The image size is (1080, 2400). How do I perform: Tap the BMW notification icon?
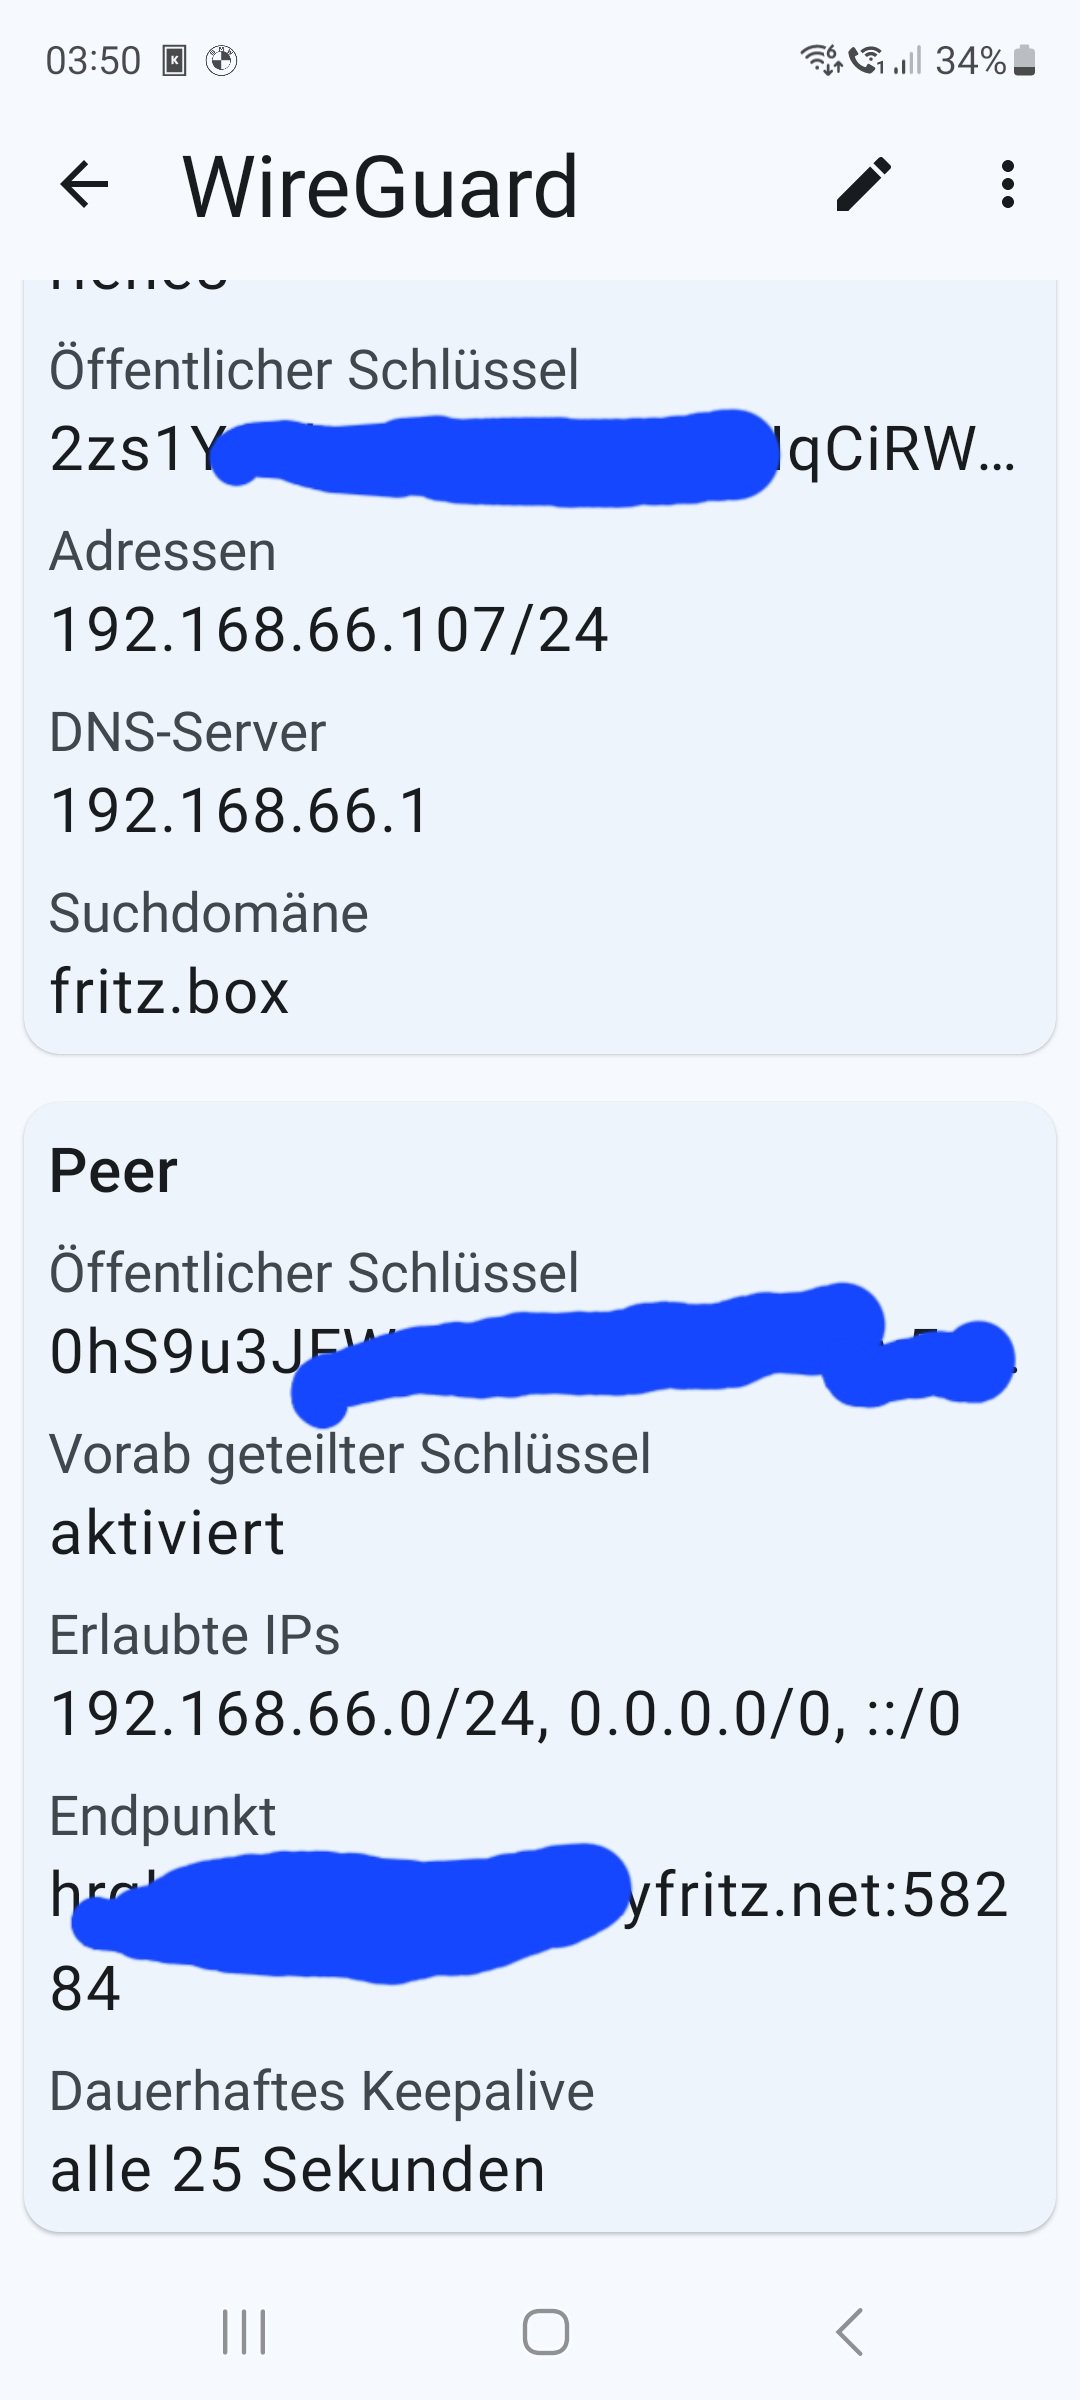(x=221, y=61)
